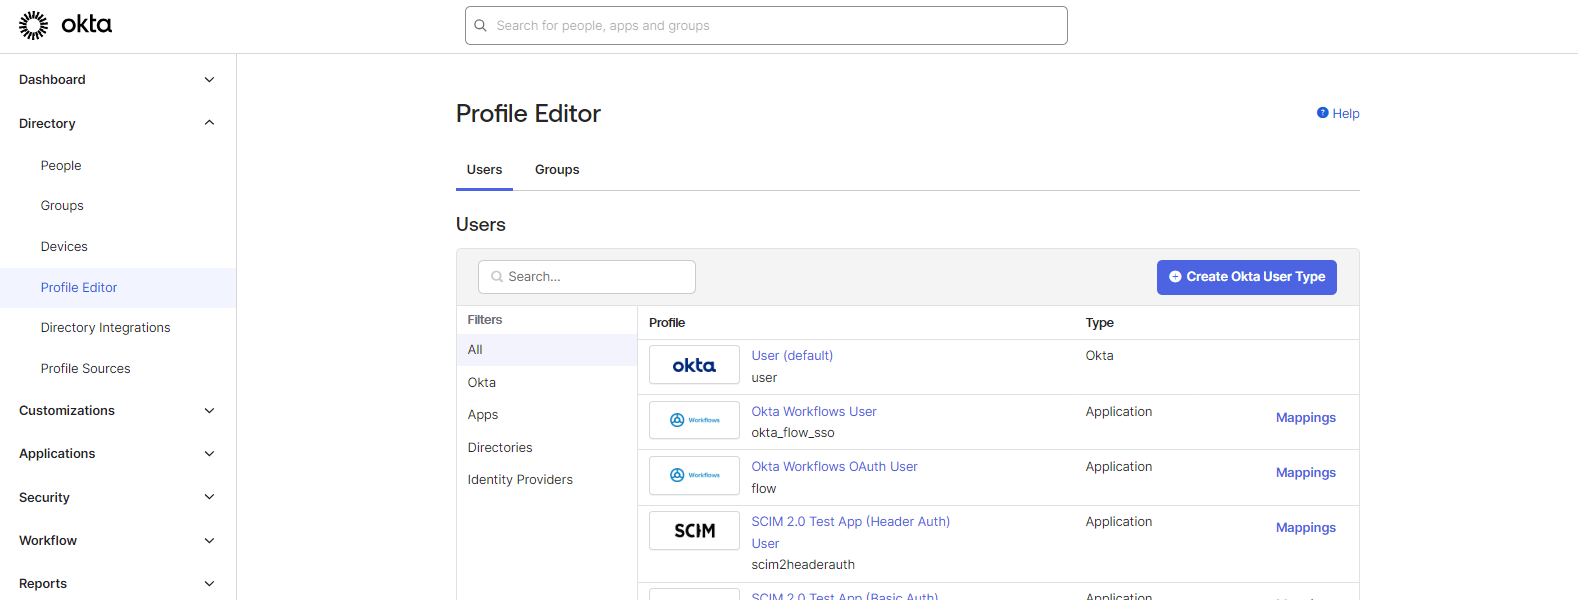1578x600 pixels.
Task: Click the plus icon on Create Okta User Type
Action: click(1175, 277)
